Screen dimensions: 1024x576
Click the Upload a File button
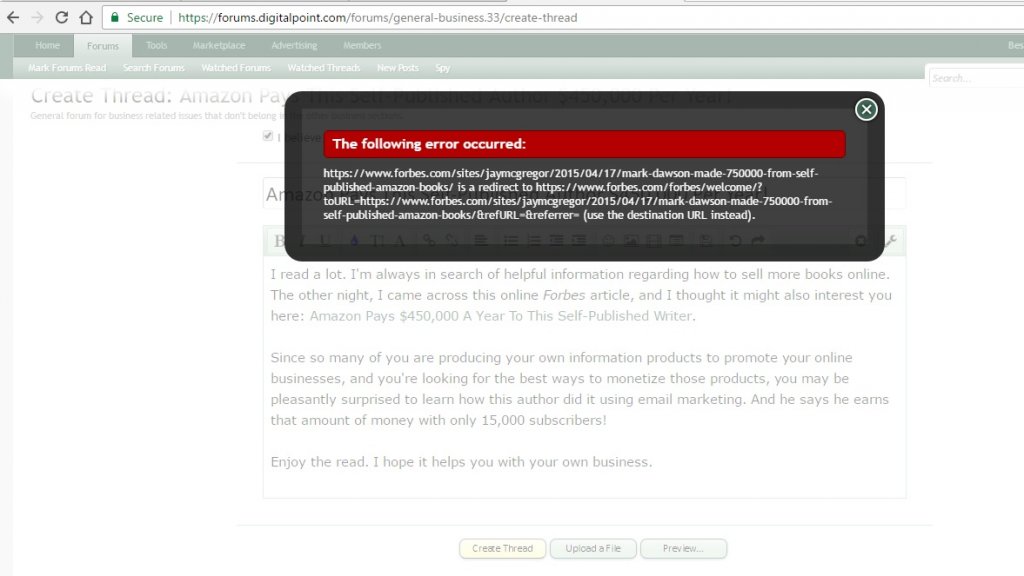[593, 549]
